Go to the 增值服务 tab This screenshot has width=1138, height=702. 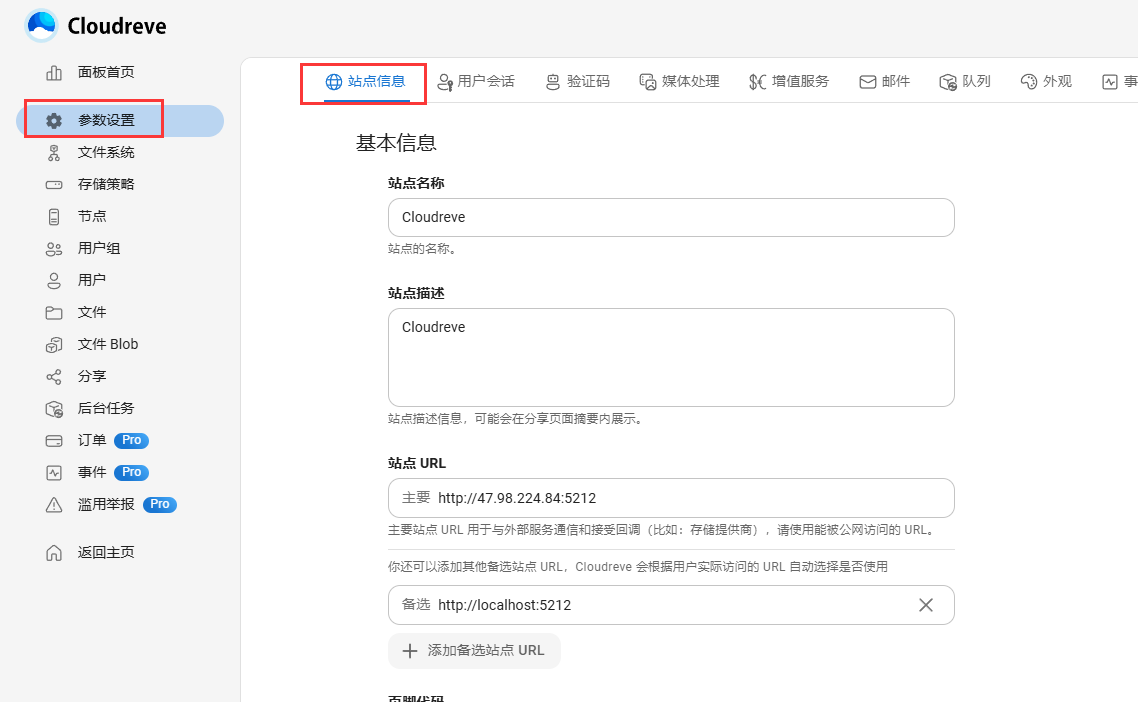click(x=789, y=81)
